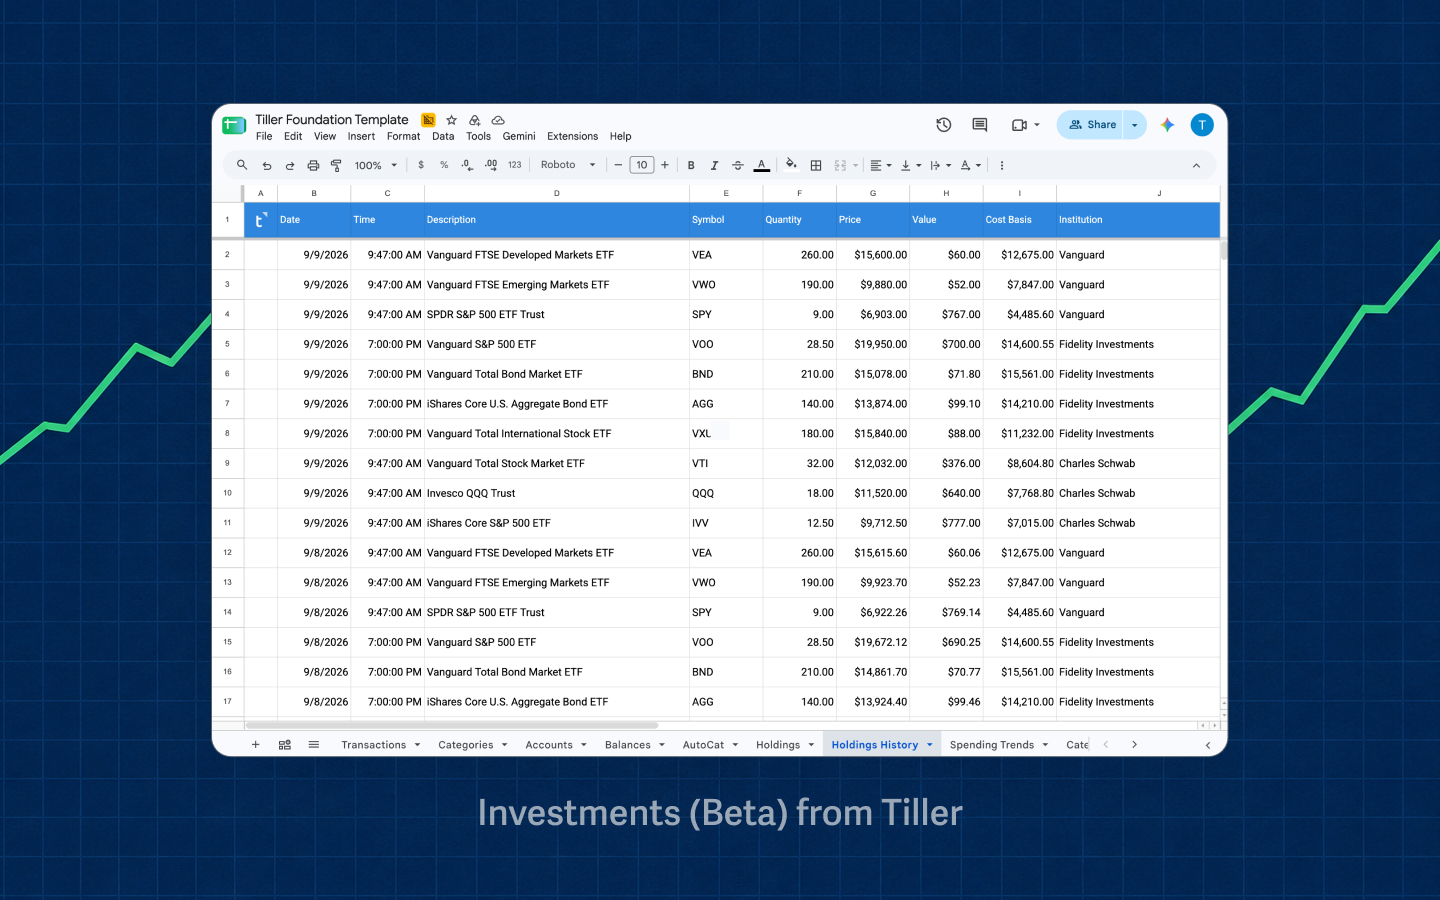The image size is (1440, 900).
Task: Click the Share button
Action: 1091,125
